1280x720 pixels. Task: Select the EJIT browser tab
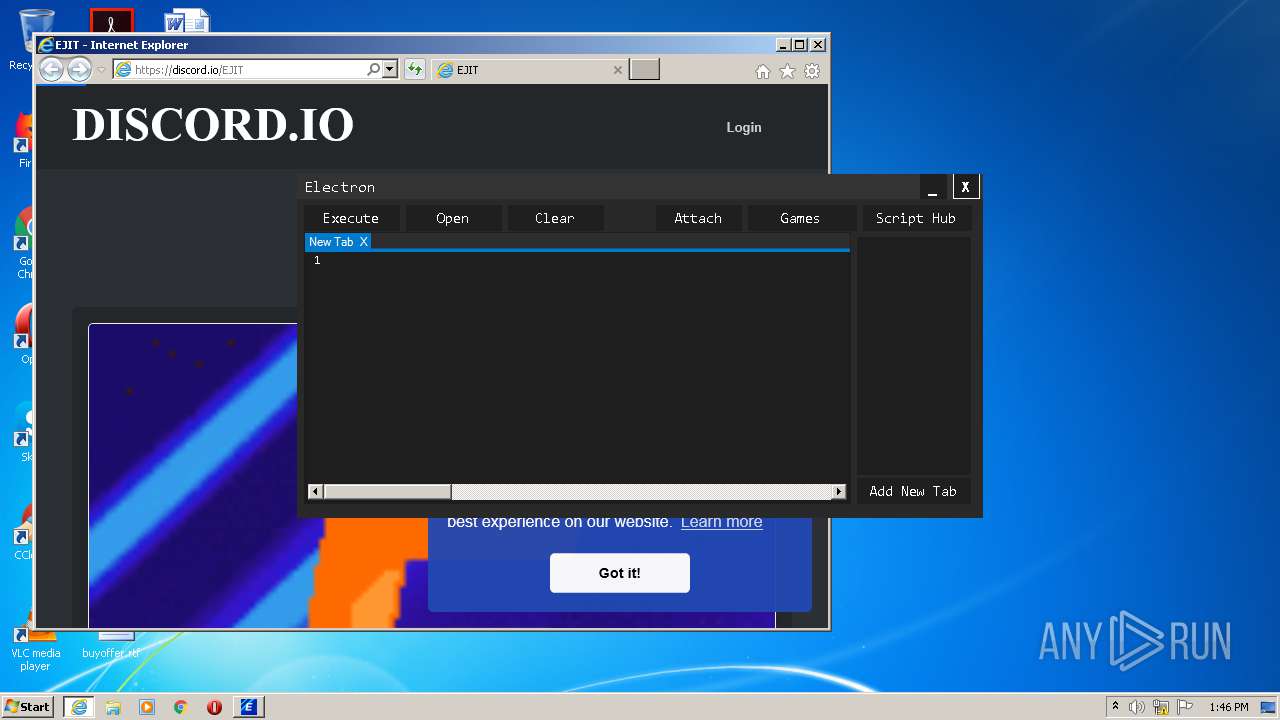[530, 70]
